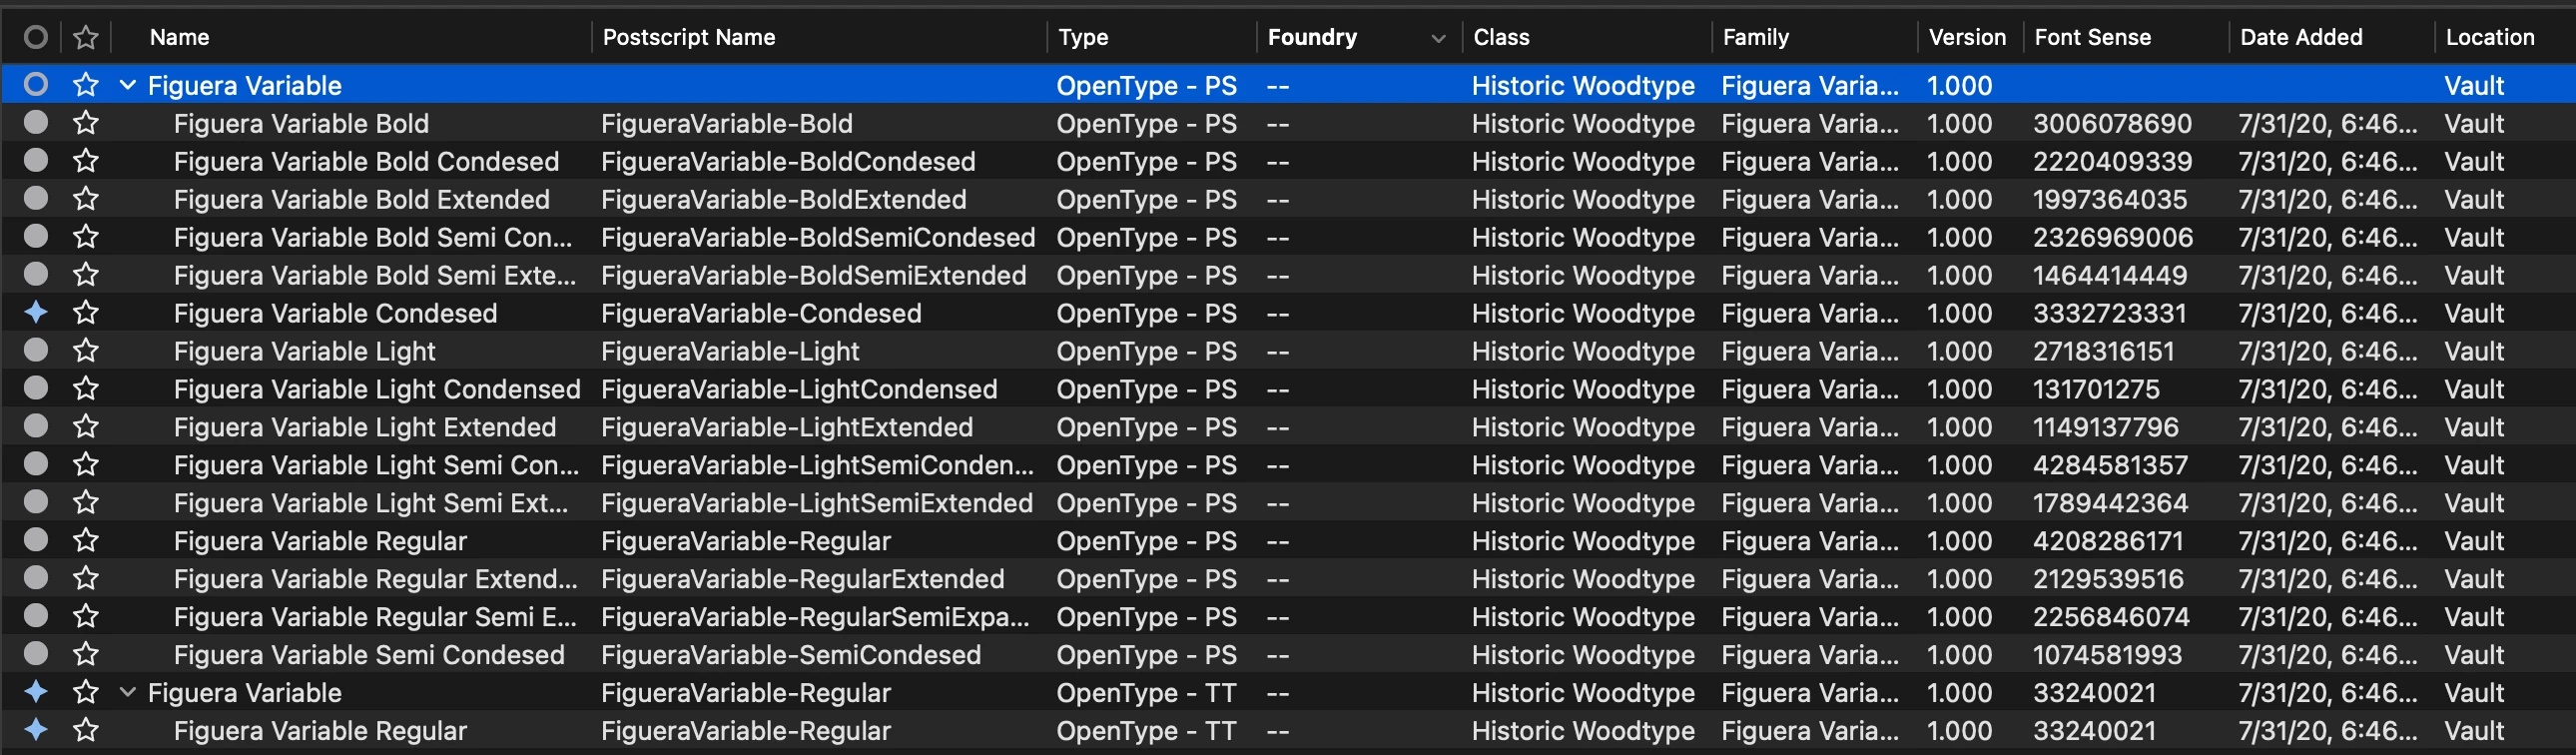Sort by the favorites star column header
The width and height of the screenshot is (2576, 755).
click(x=86, y=38)
